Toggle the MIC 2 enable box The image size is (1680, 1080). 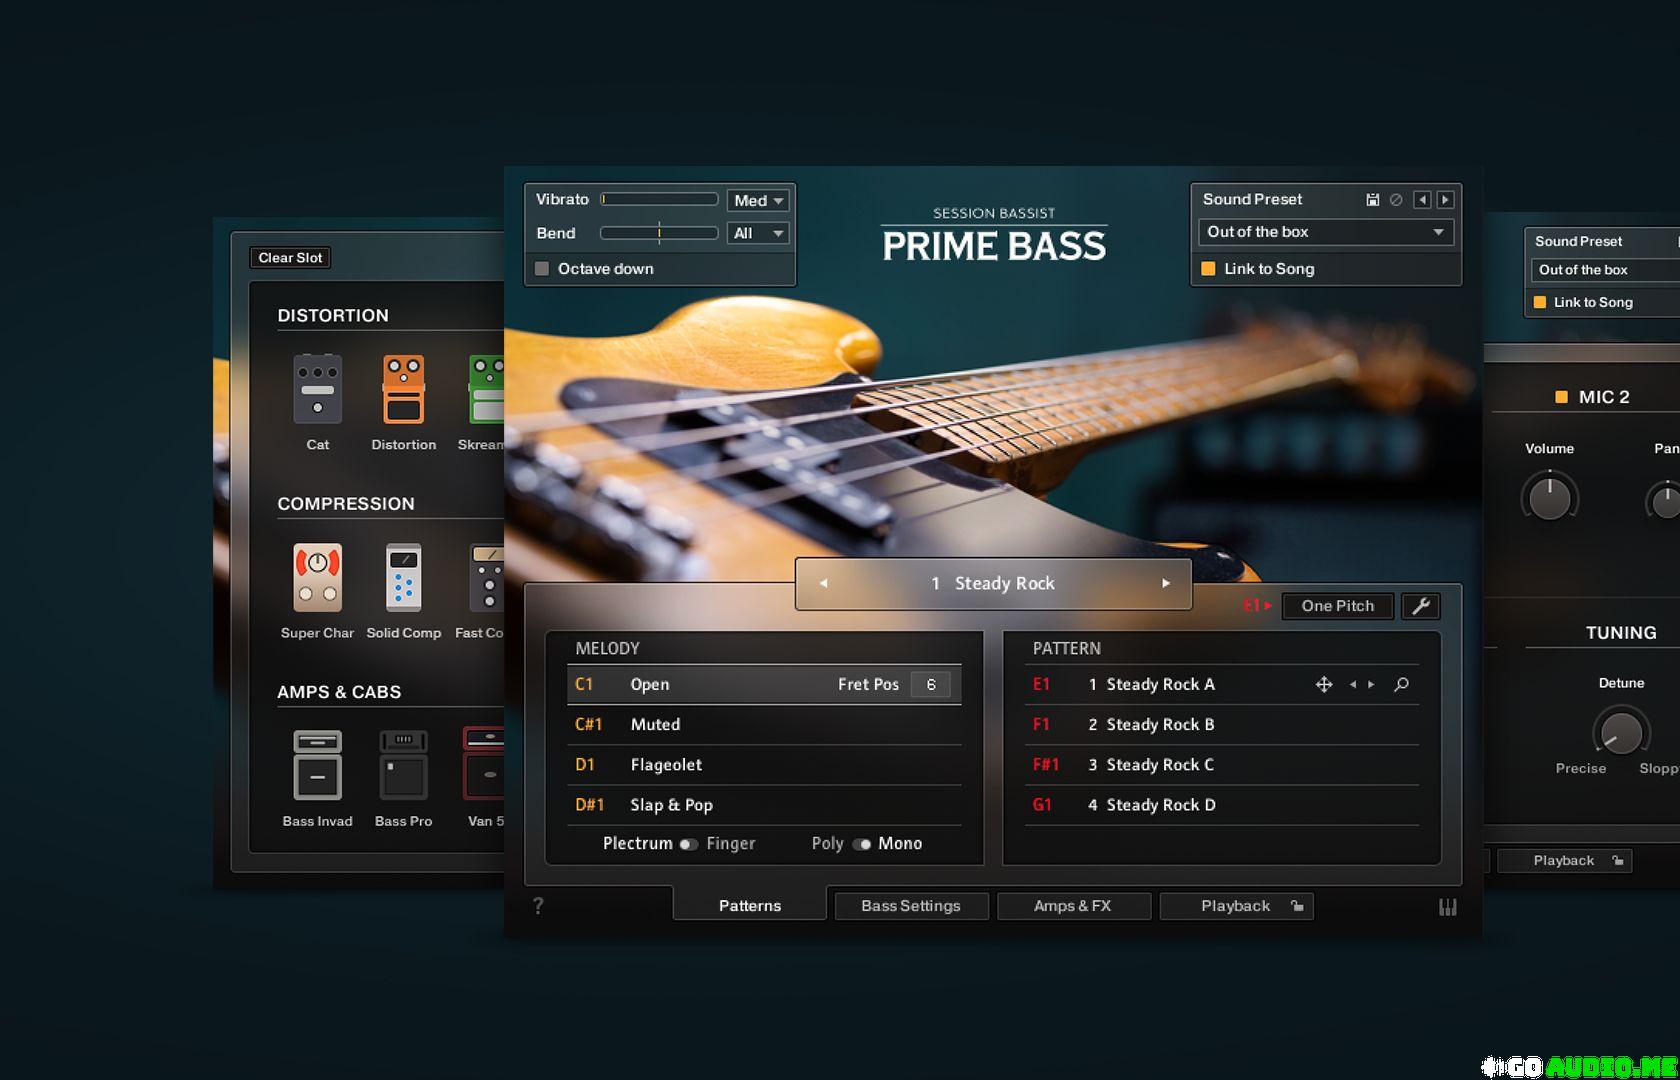coord(1561,397)
